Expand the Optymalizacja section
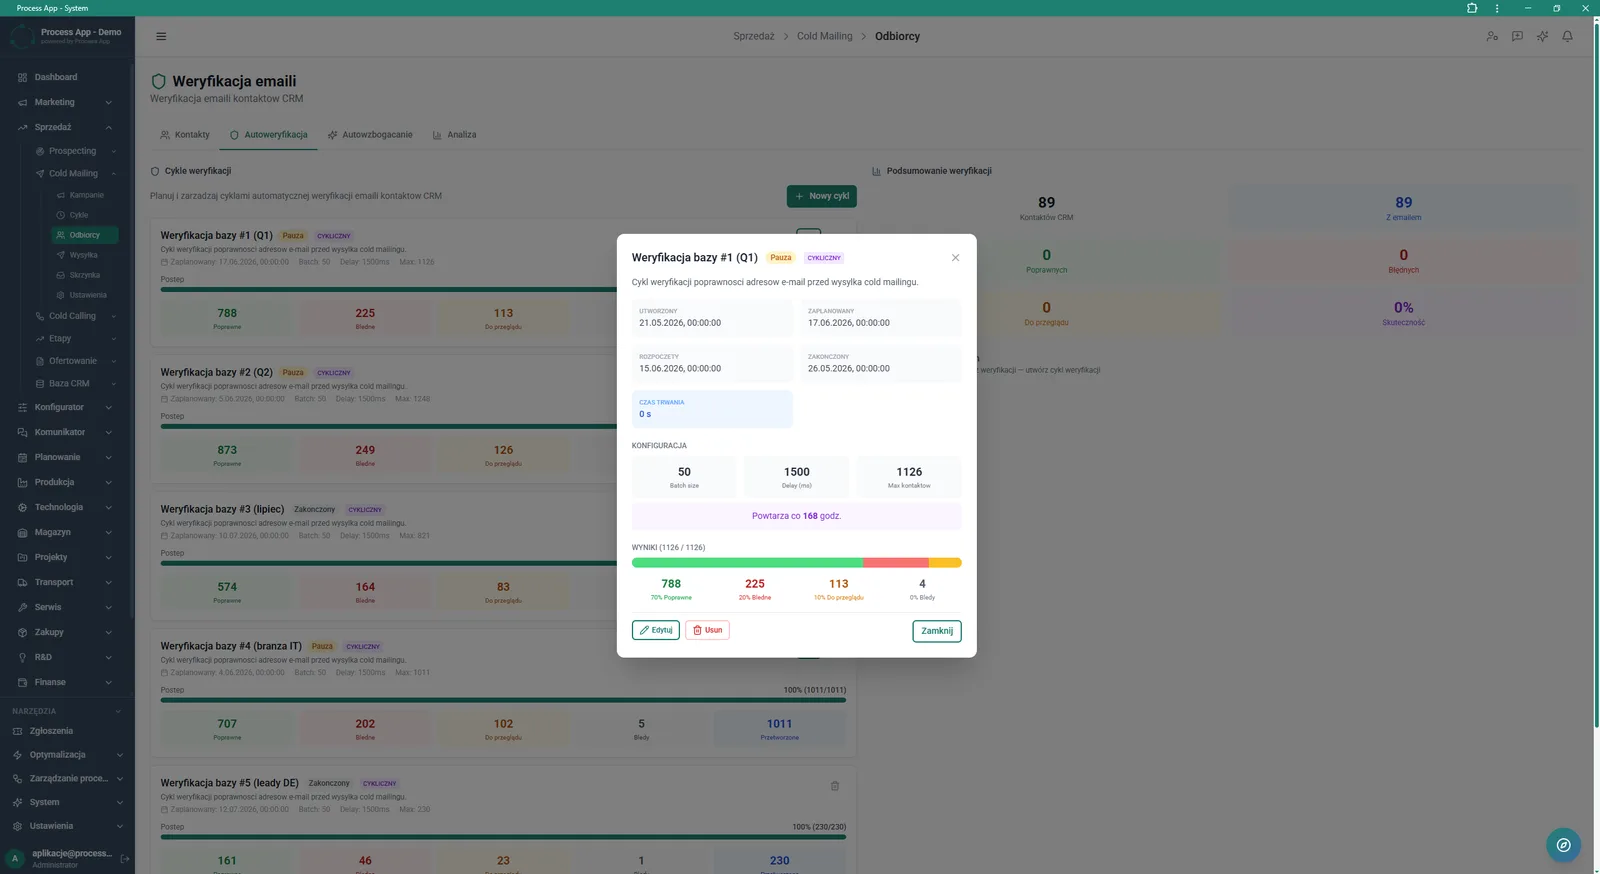 (x=67, y=755)
